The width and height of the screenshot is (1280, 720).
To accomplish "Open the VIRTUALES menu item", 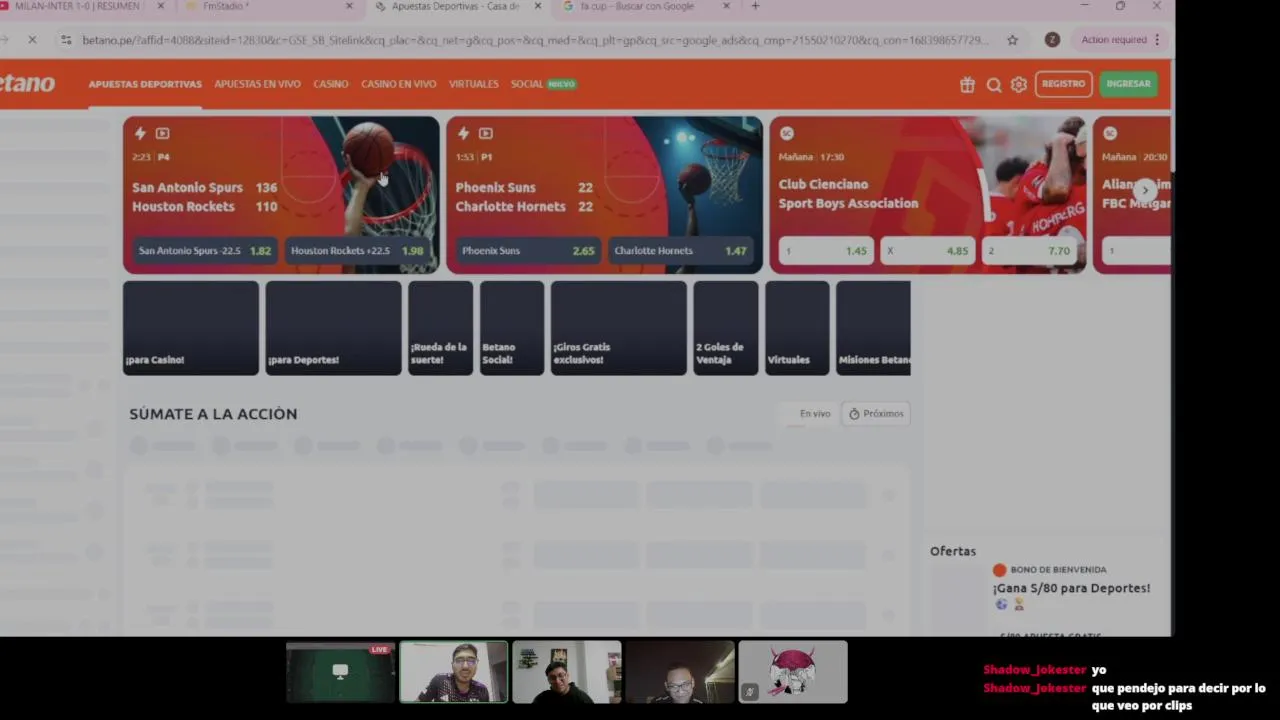I will [473, 84].
